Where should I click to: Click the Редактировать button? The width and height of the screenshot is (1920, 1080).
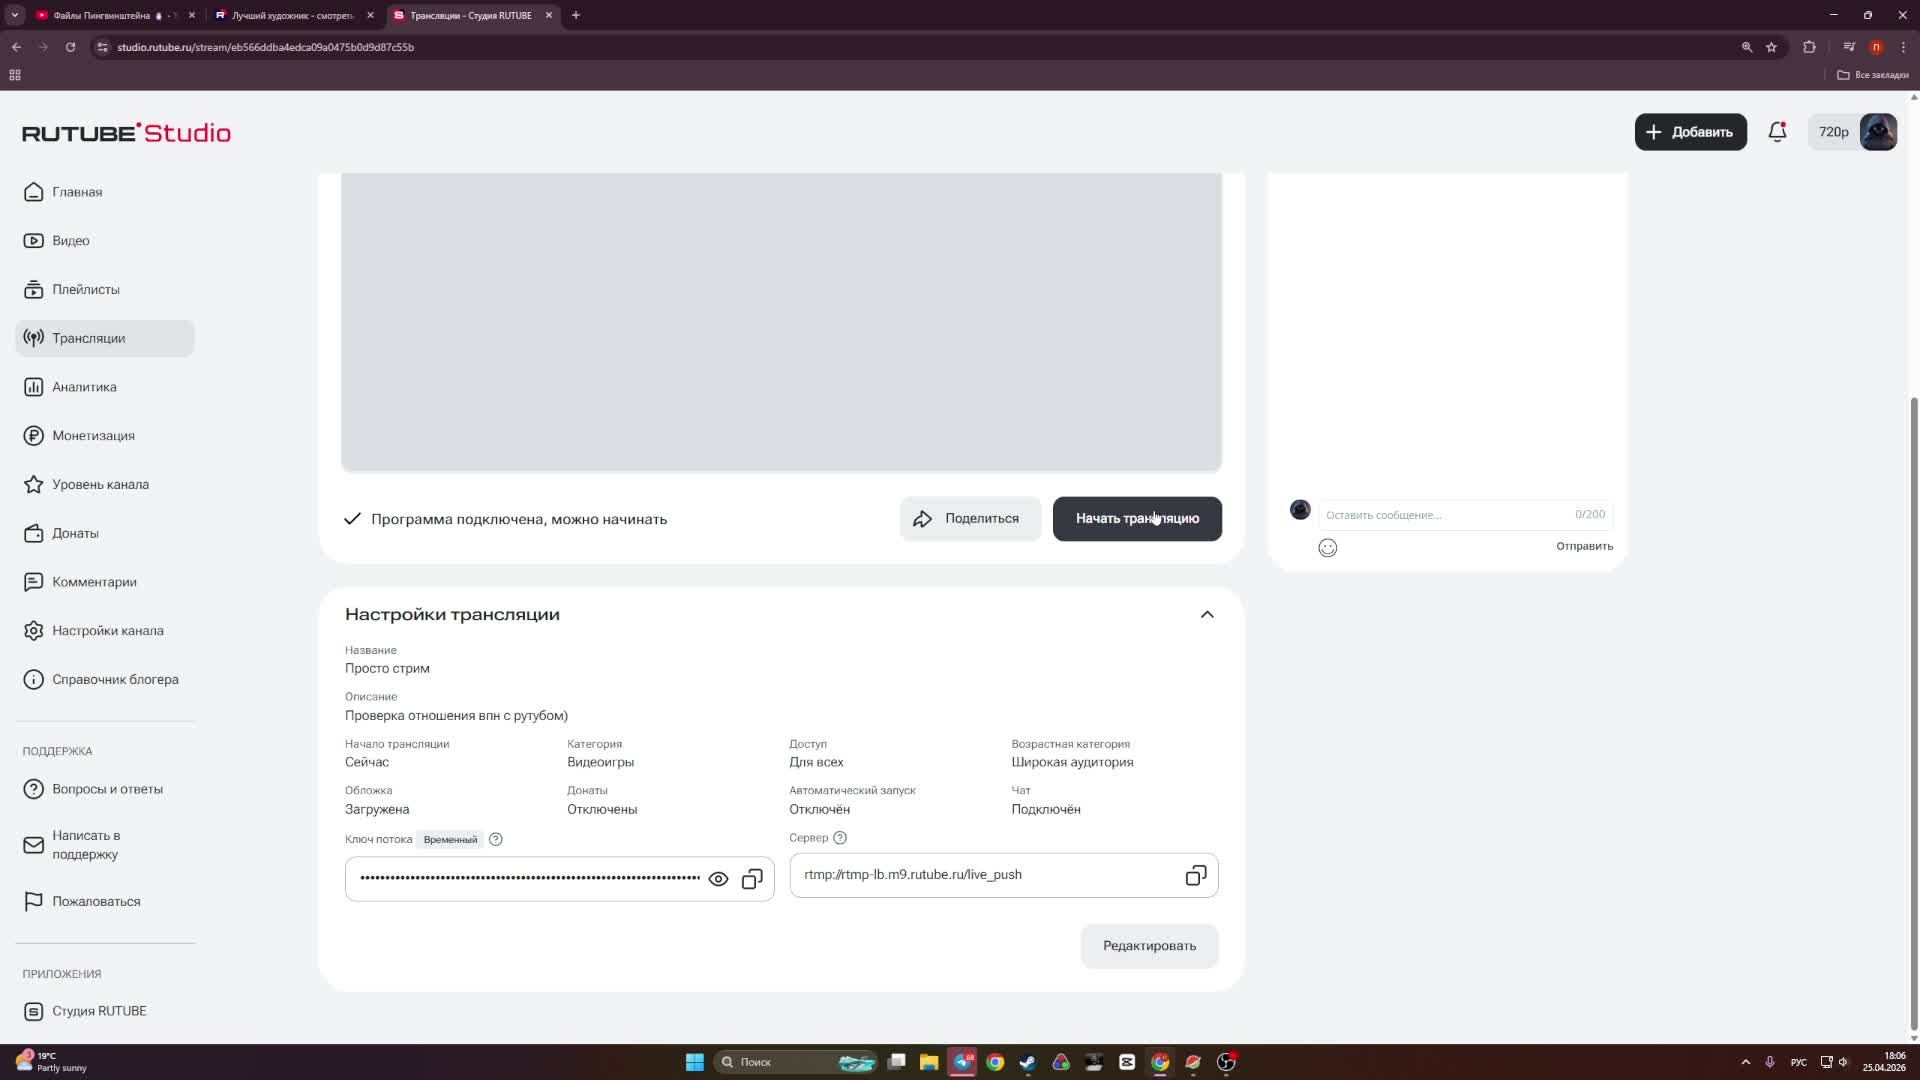[x=1149, y=946]
